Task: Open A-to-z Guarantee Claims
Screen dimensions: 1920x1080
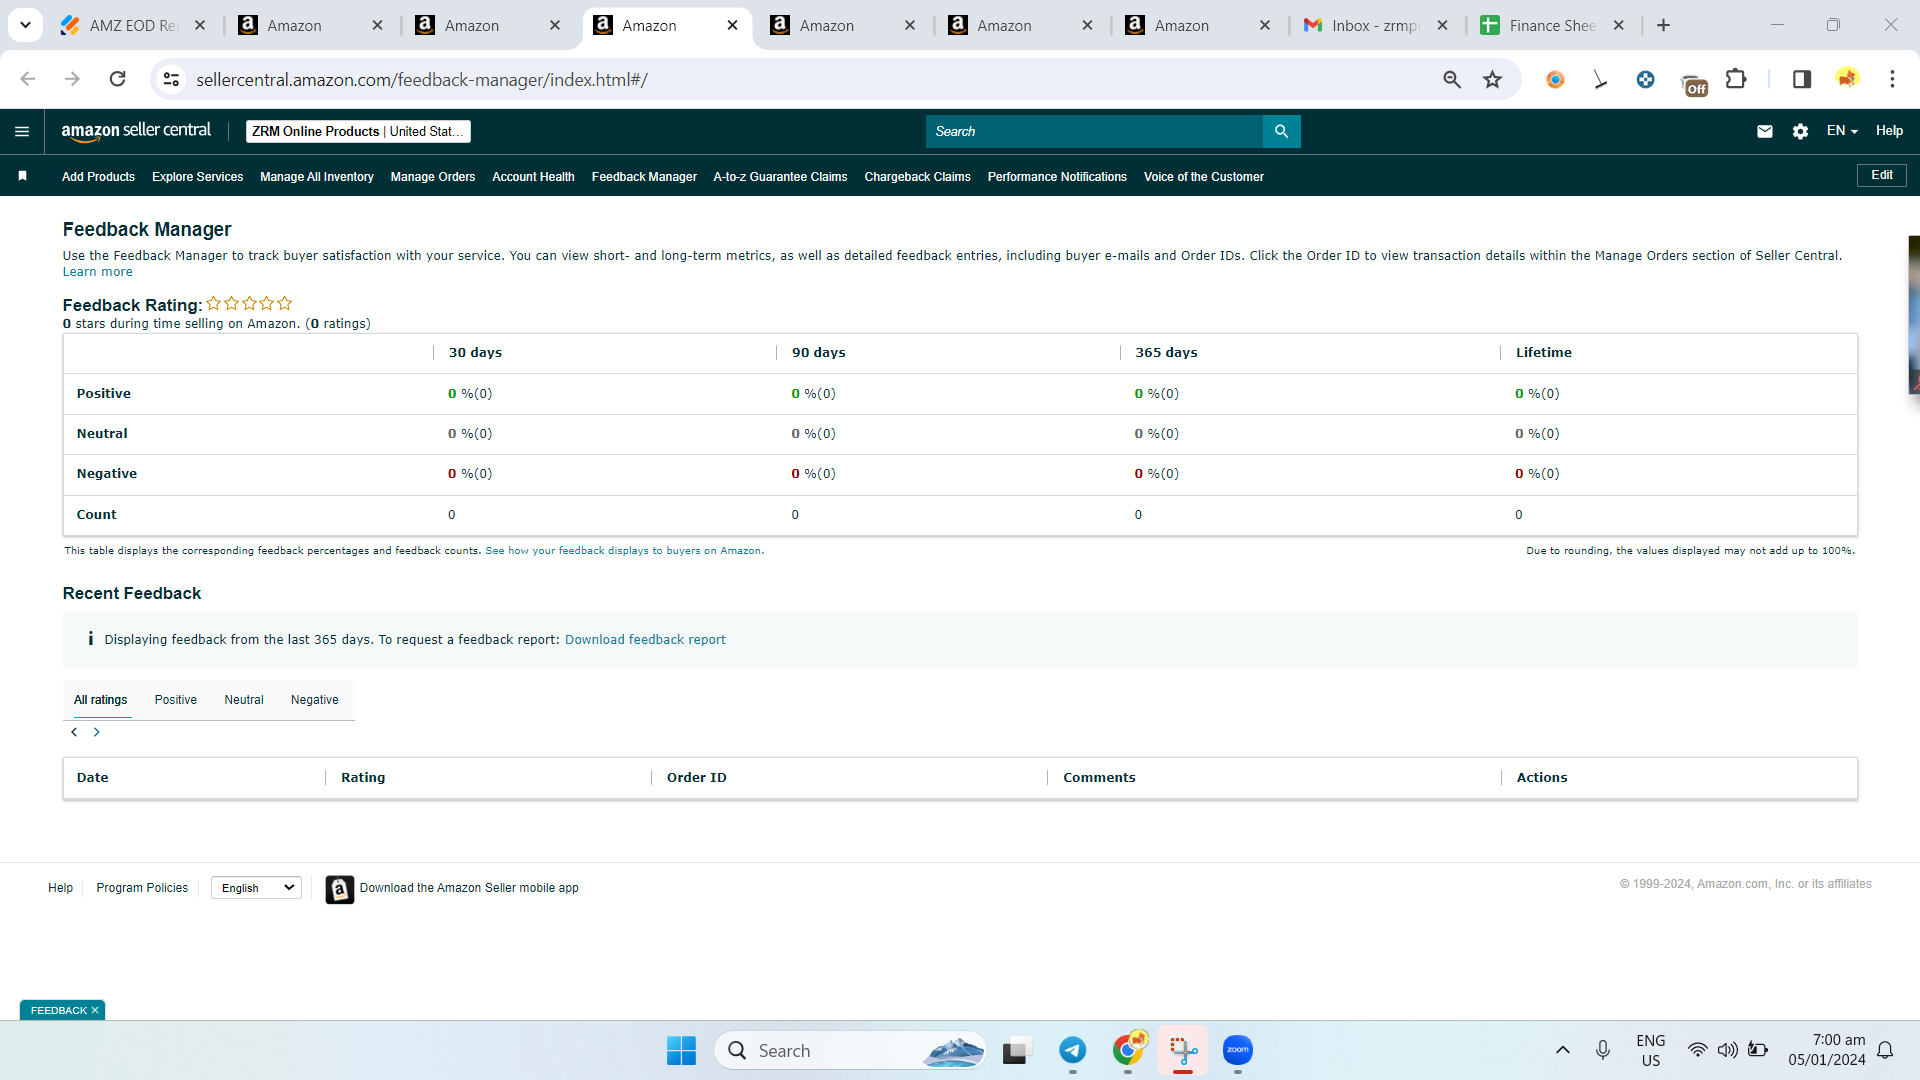Action: 780,177
